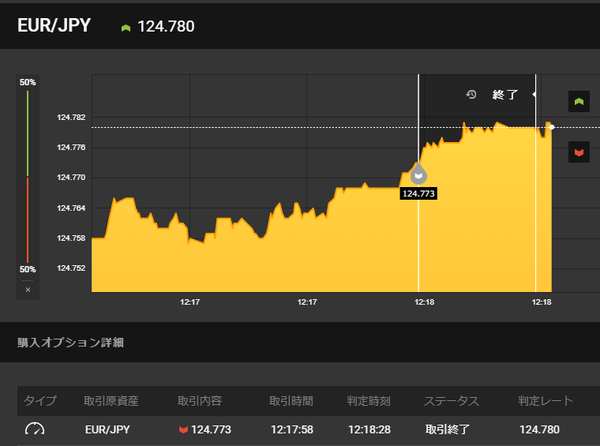Click the 取引内容 column header
This screenshot has height=446, width=600.
(199, 400)
